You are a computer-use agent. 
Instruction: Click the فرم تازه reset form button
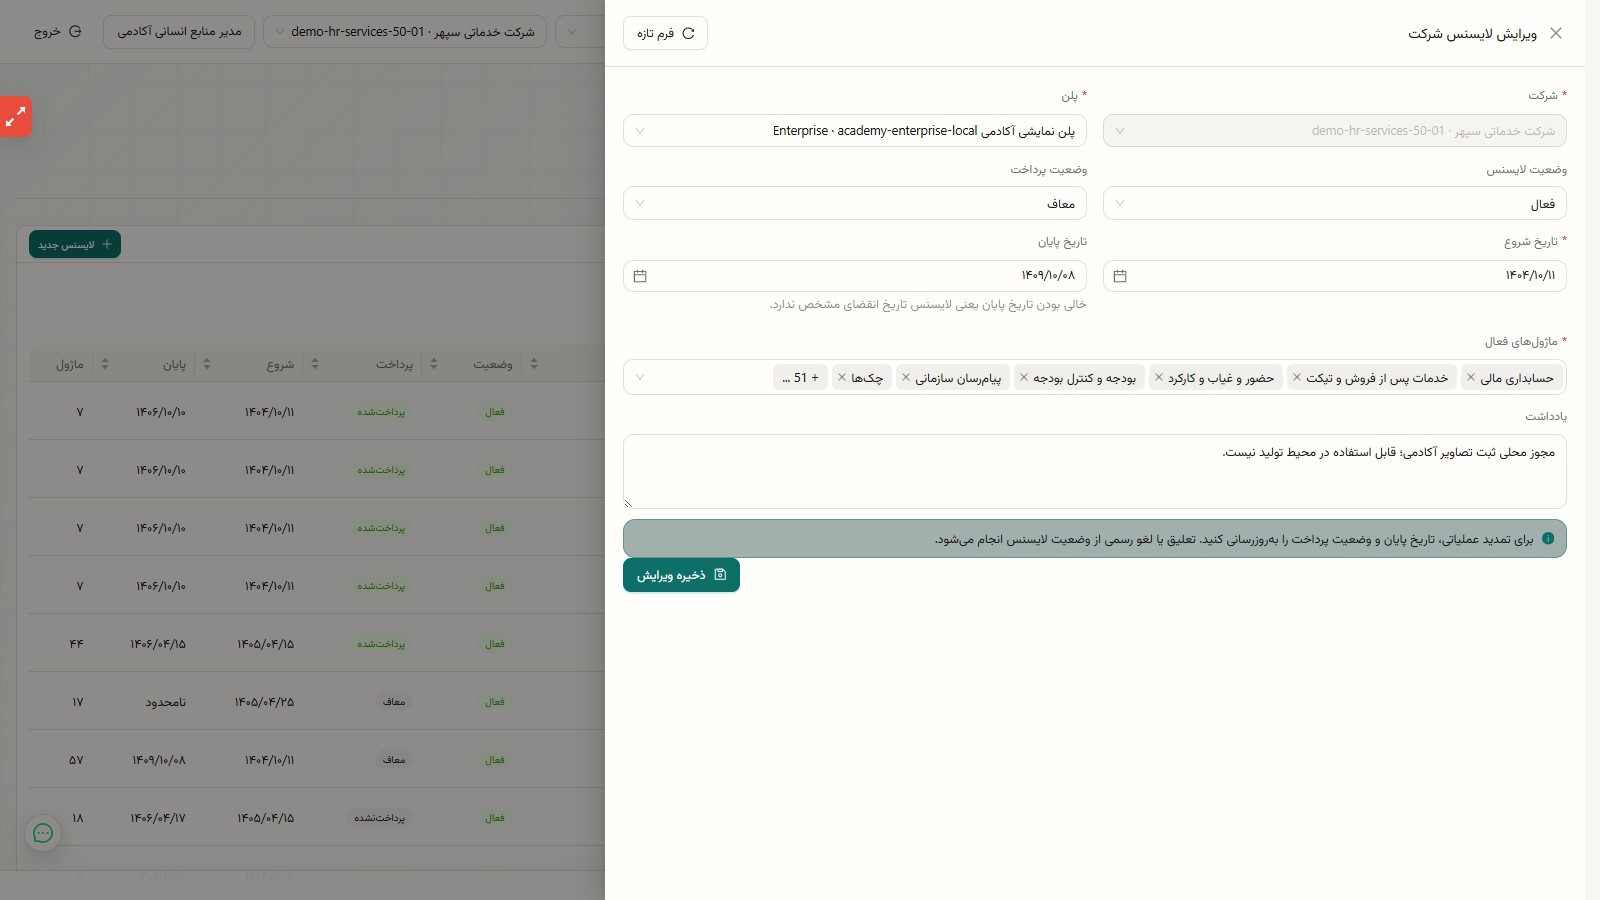(x=665, y=33)
